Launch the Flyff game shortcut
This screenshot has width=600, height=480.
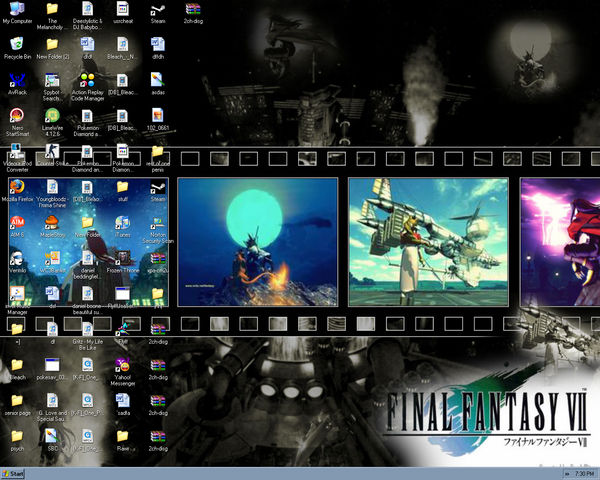122,333
